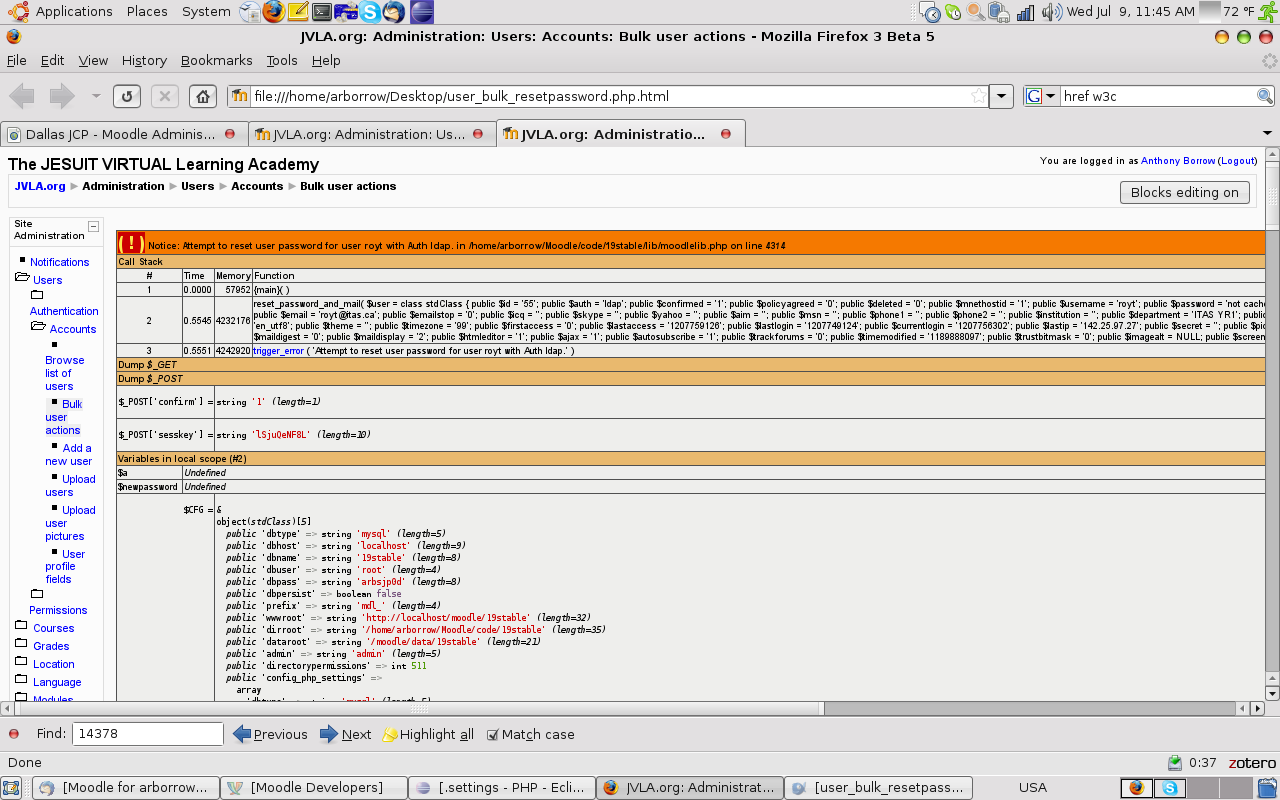This screenshot has width=1280, height=800.
Task: Focus the URL address bar
Action: click(x=610, y=96)
